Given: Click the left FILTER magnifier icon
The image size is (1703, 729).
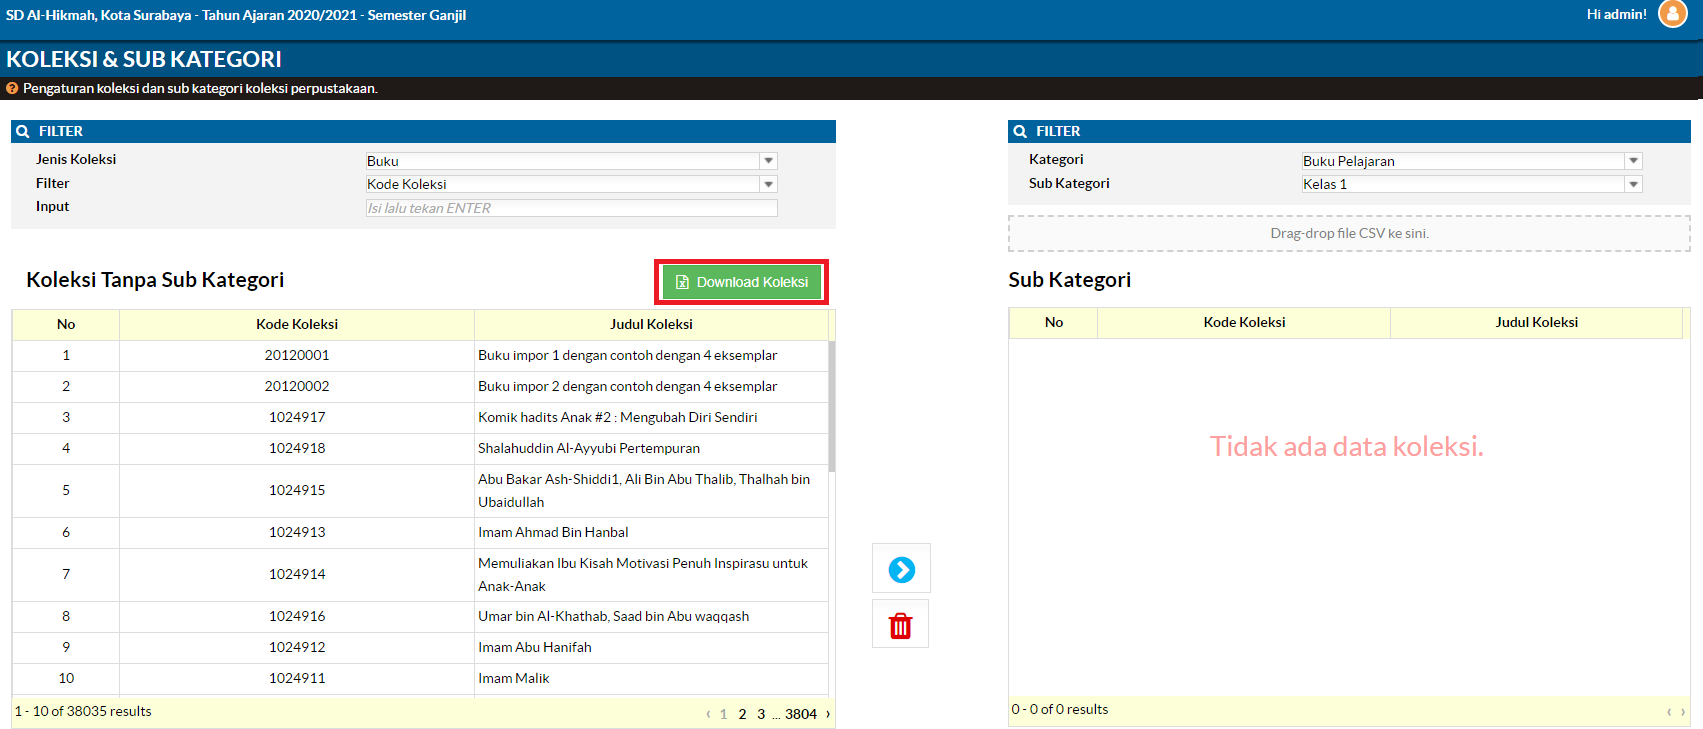Looking at the screenshot, I should [22, 131].
